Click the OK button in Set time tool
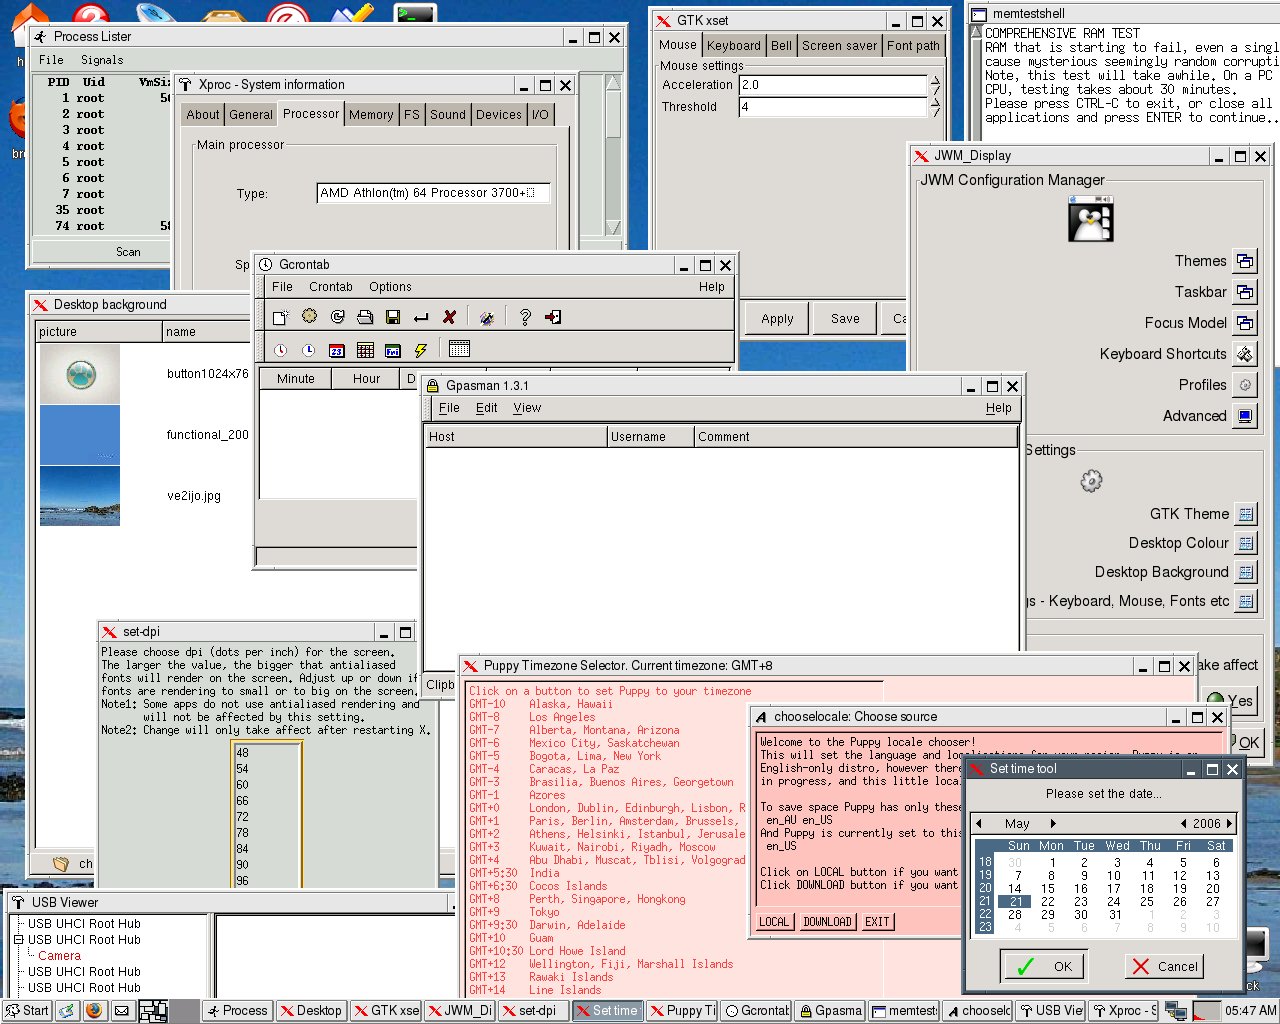Screen dimensions: 1280x1024 [x=1044, y=966]
